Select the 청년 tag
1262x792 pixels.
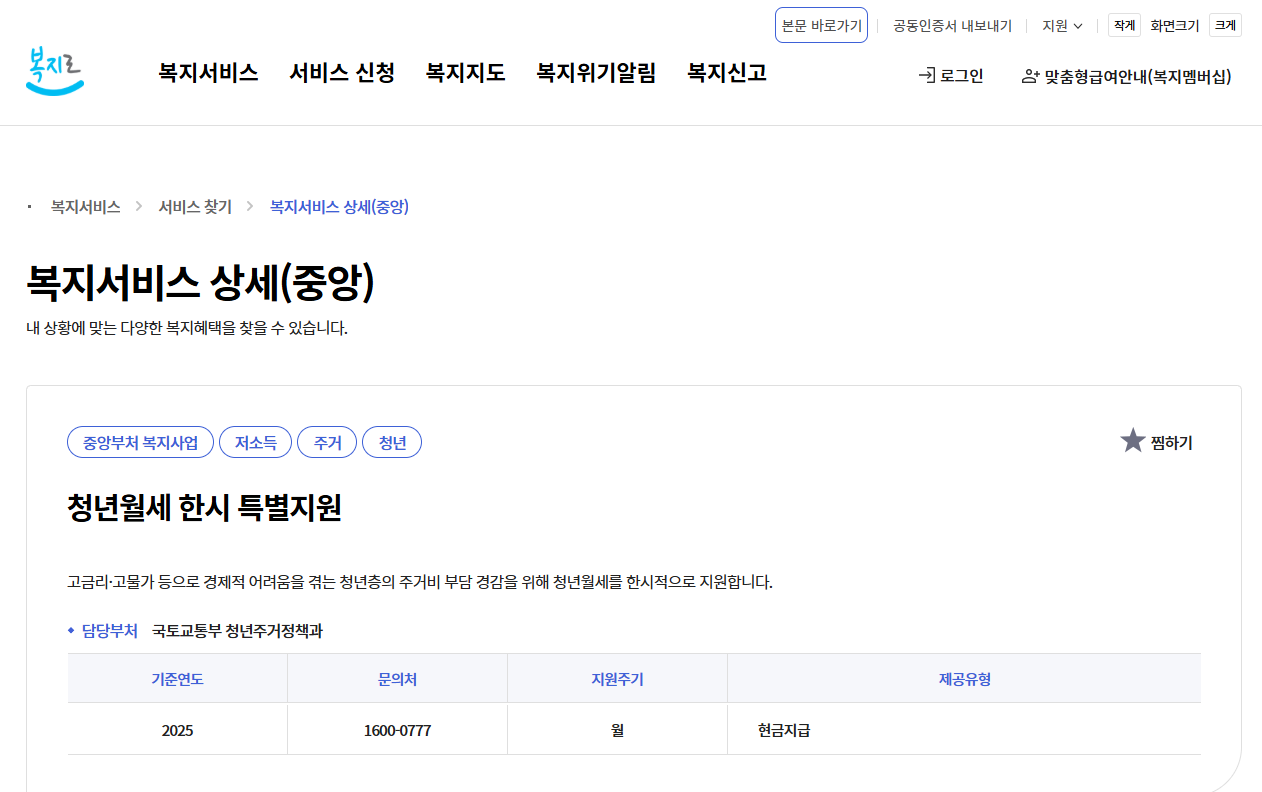[392, 442]
